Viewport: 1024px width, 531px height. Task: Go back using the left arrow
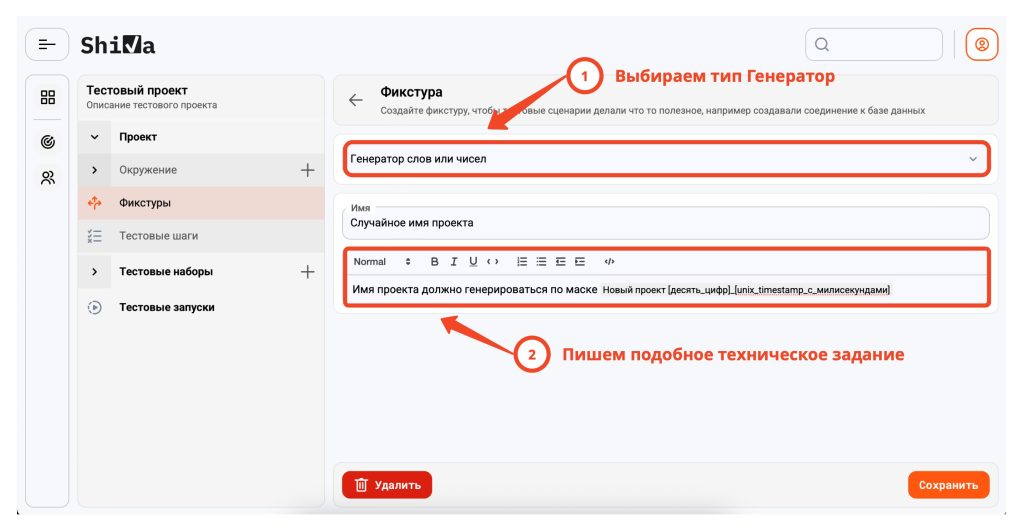point(355,100)
